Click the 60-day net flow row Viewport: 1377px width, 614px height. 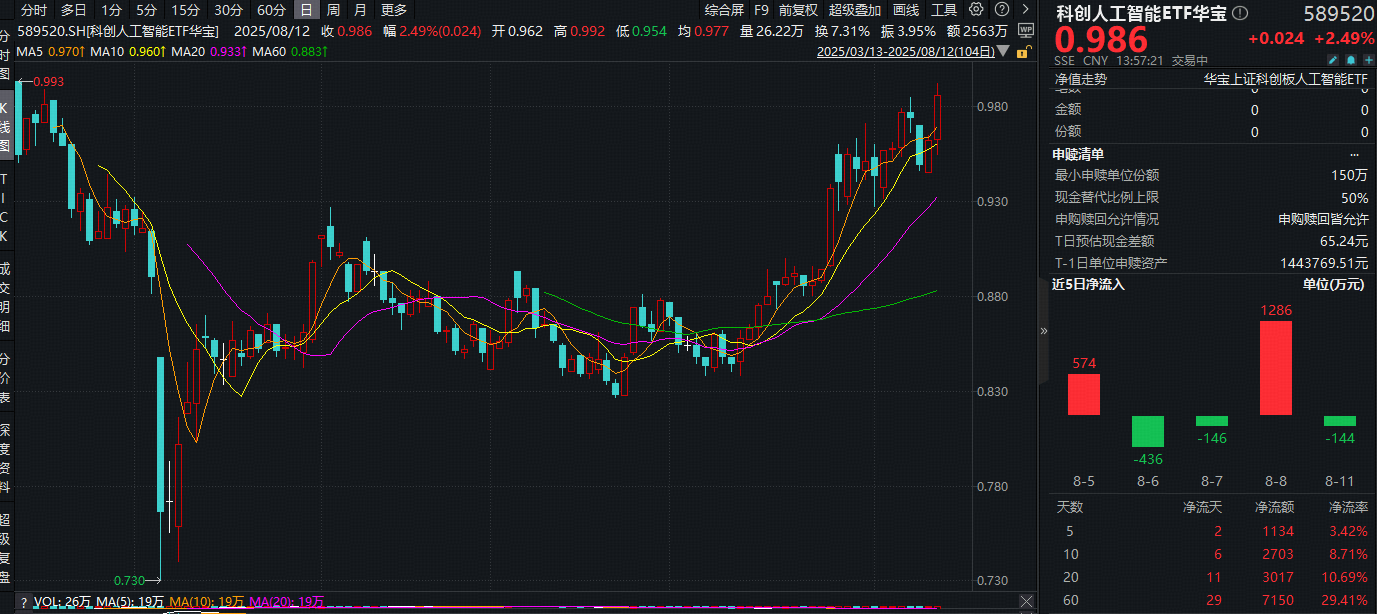1211,599
